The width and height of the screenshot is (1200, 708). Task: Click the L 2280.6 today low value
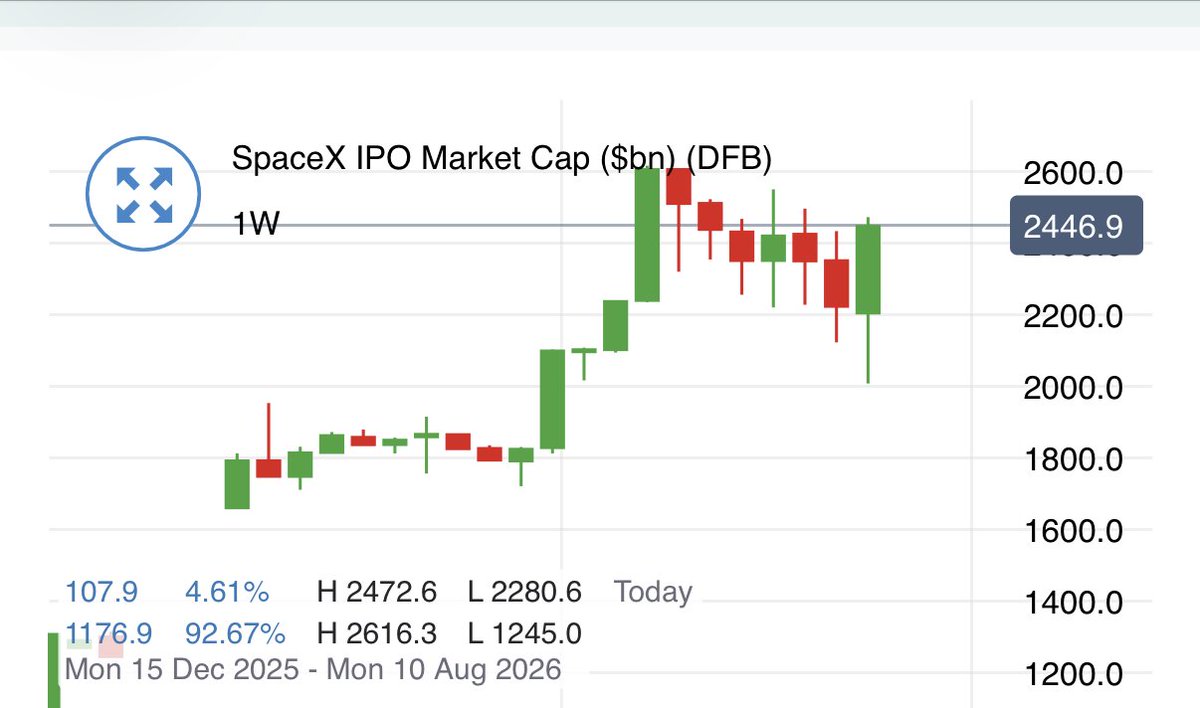525,592
